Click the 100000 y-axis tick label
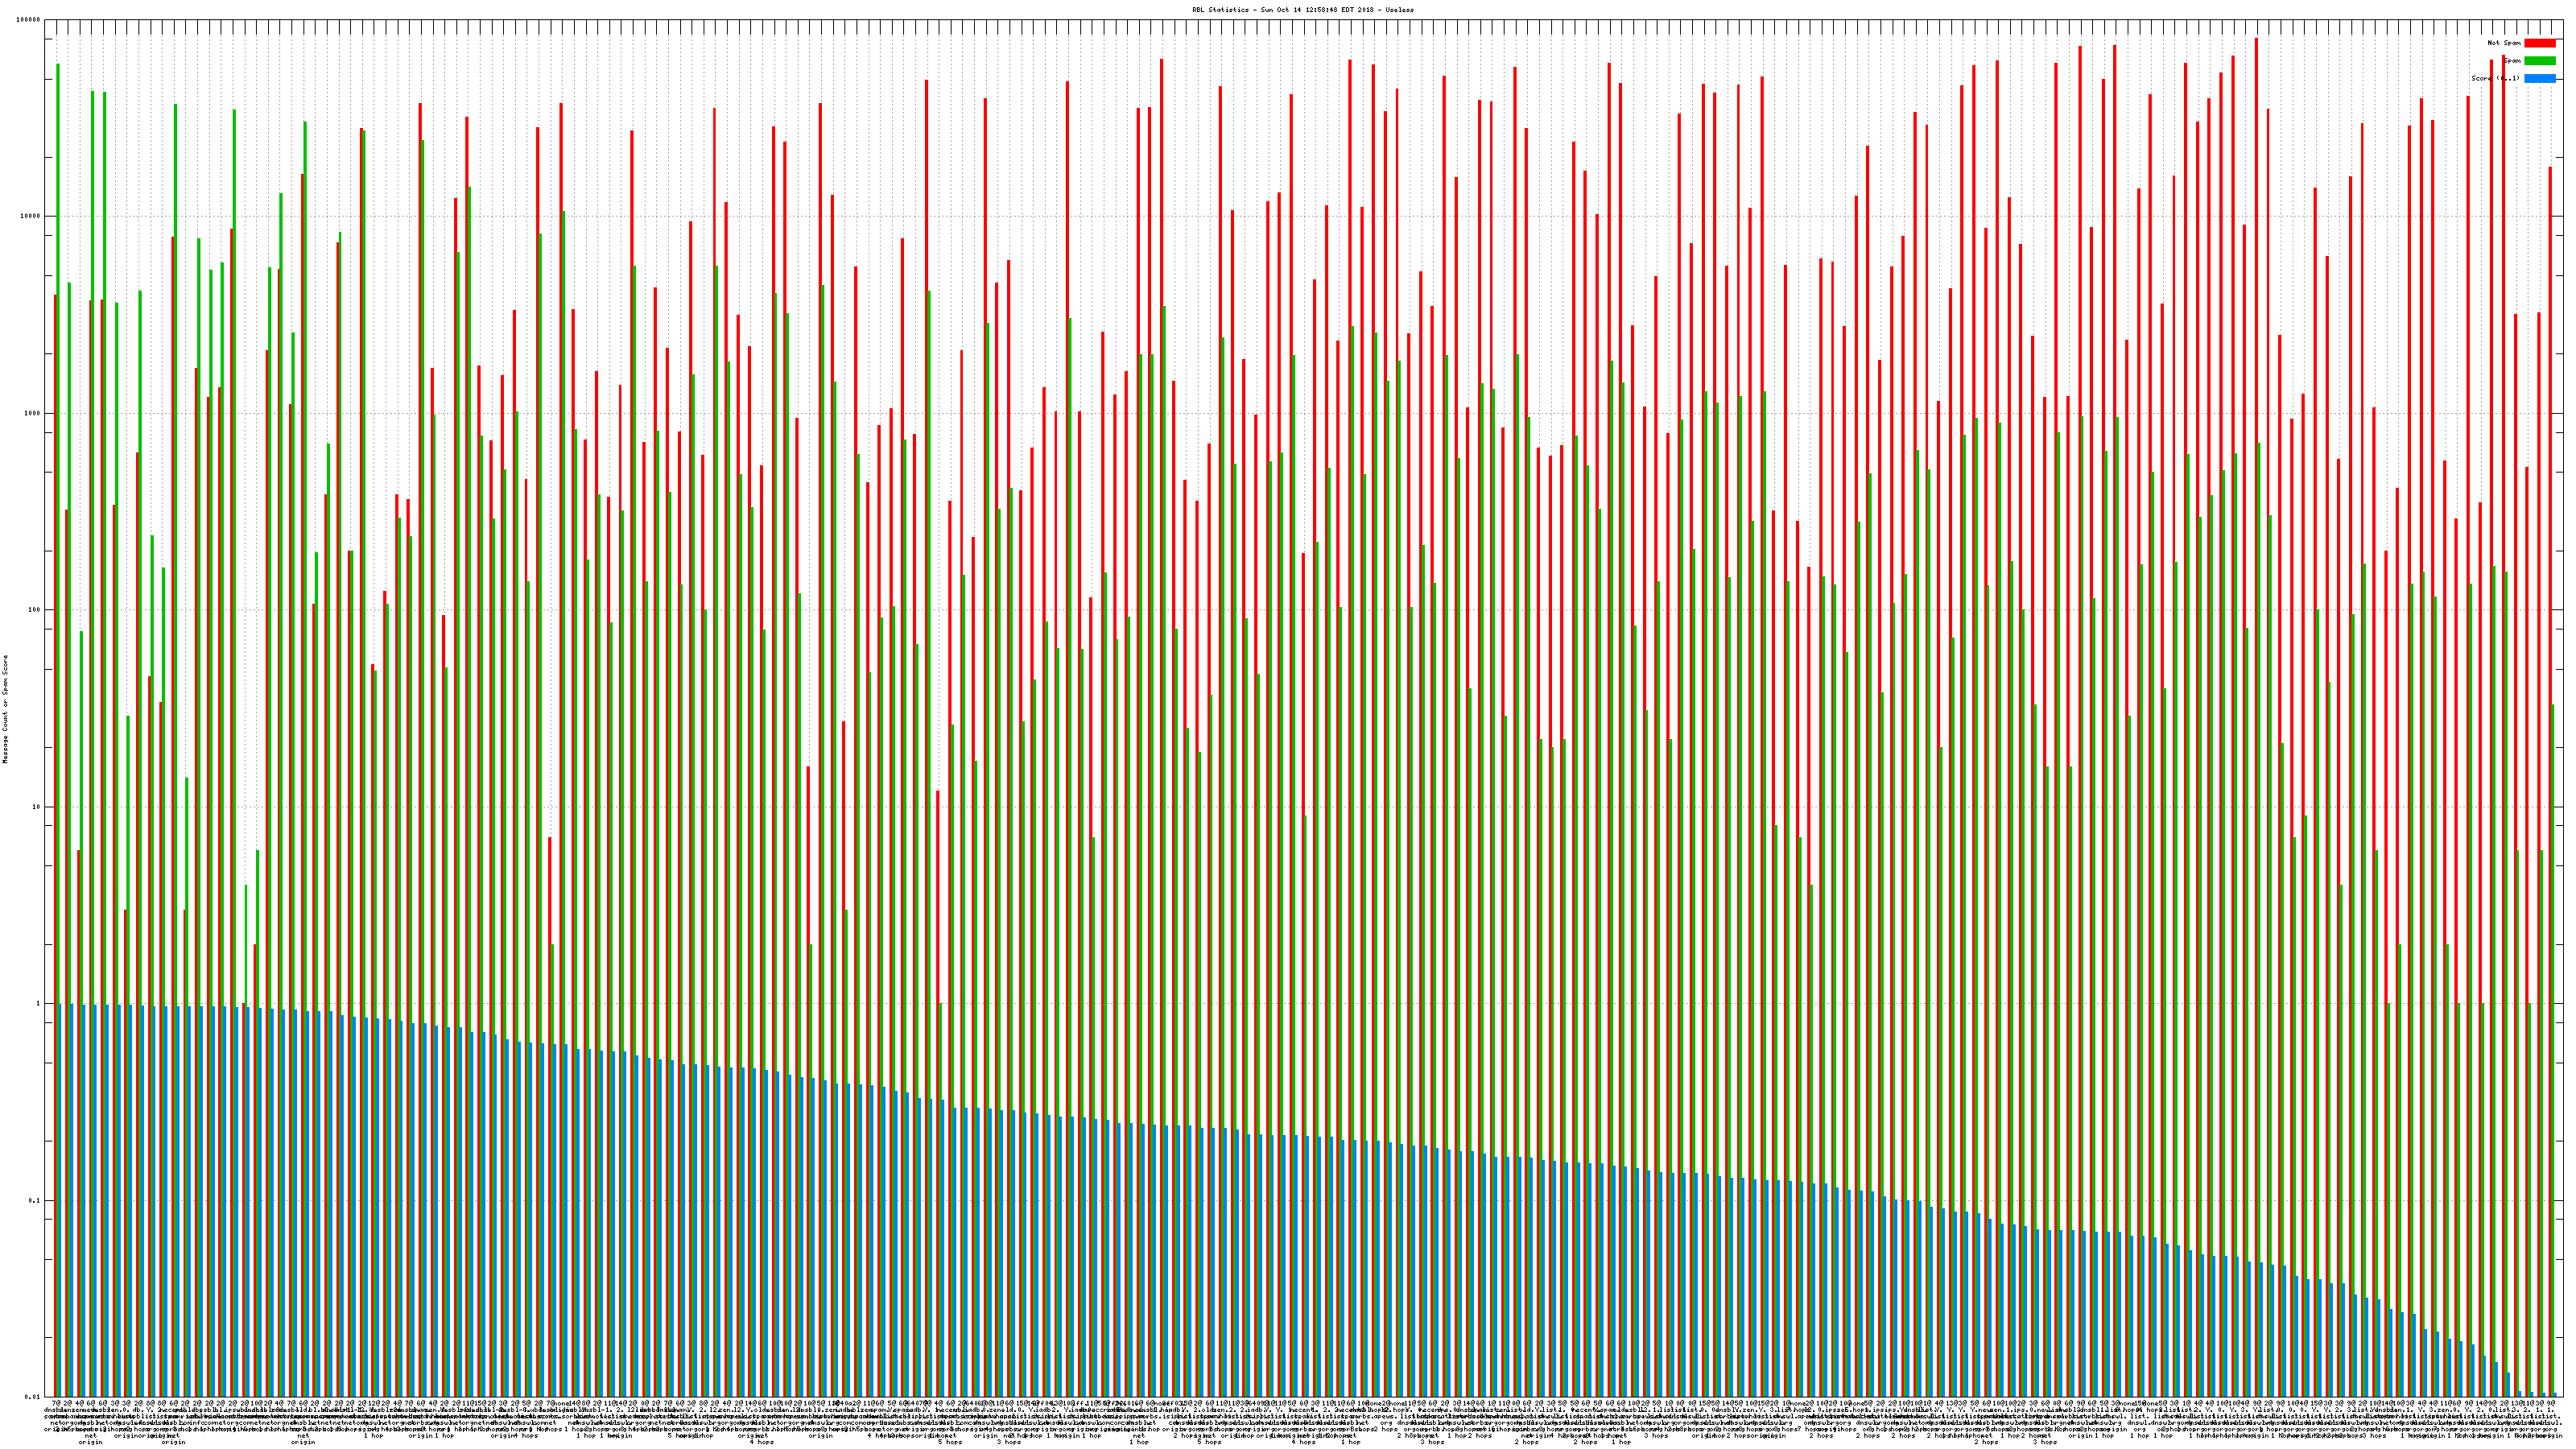The height and width of the screenshot is (1449, 2576). click(x=29, y=20)
